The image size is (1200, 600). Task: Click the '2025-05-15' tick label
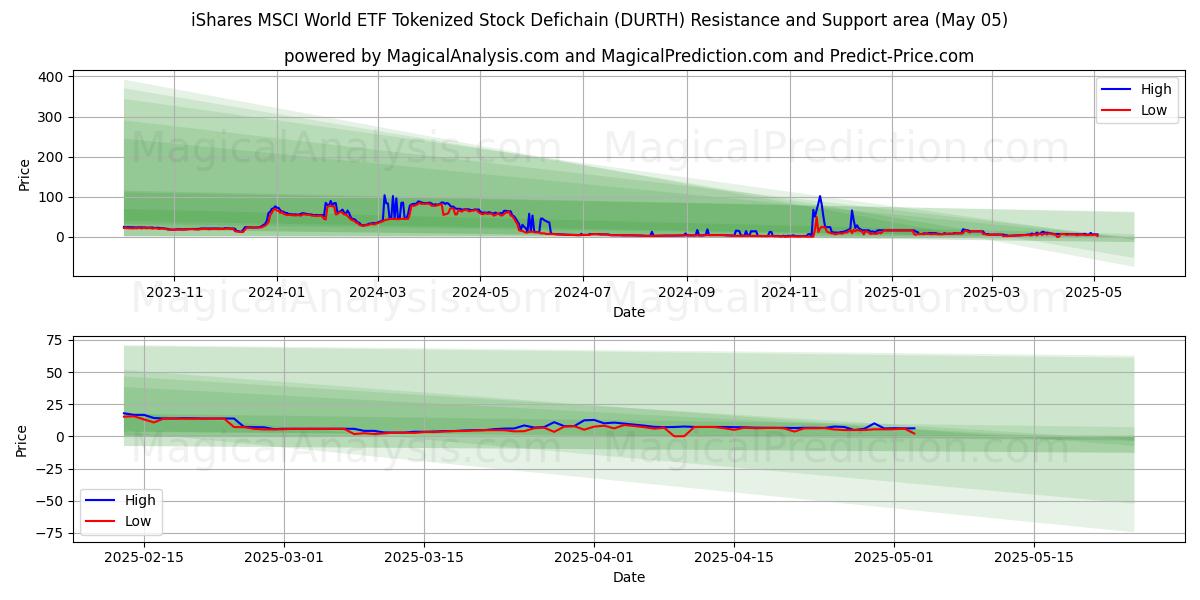click(1033, 557)
